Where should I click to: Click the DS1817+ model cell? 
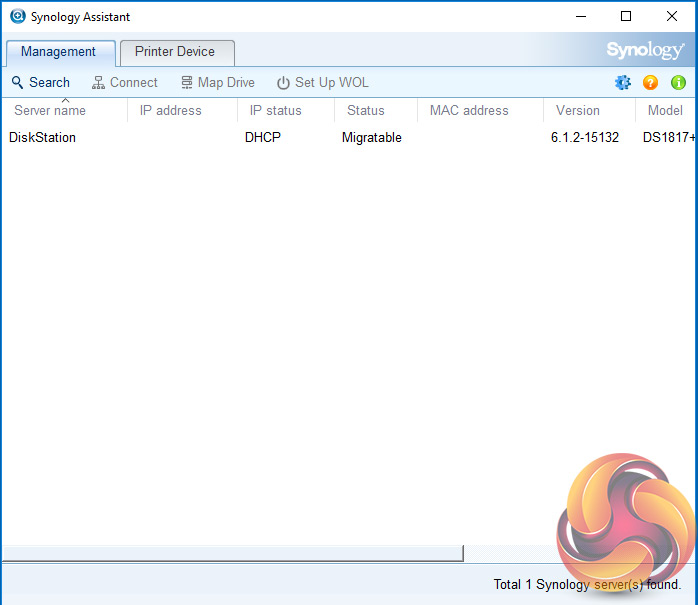coord(669,138)
